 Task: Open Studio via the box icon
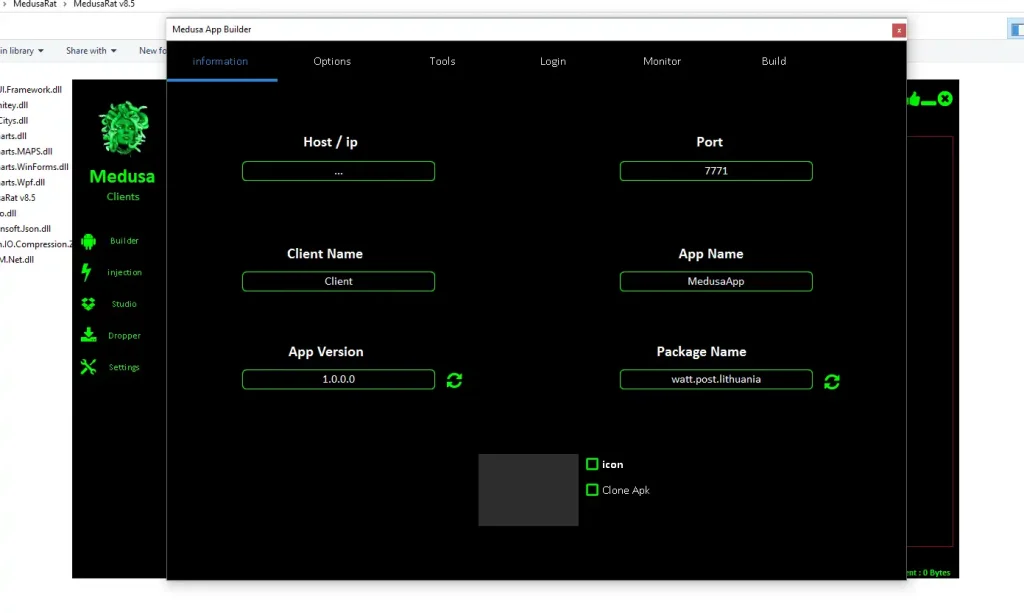point(88,304)
